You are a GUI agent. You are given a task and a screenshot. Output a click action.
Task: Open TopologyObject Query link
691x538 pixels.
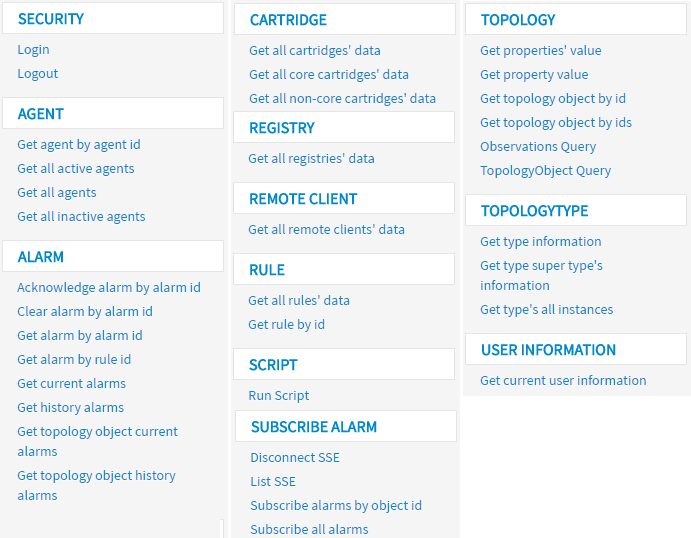pyautogui.click(x=545, y=171)
